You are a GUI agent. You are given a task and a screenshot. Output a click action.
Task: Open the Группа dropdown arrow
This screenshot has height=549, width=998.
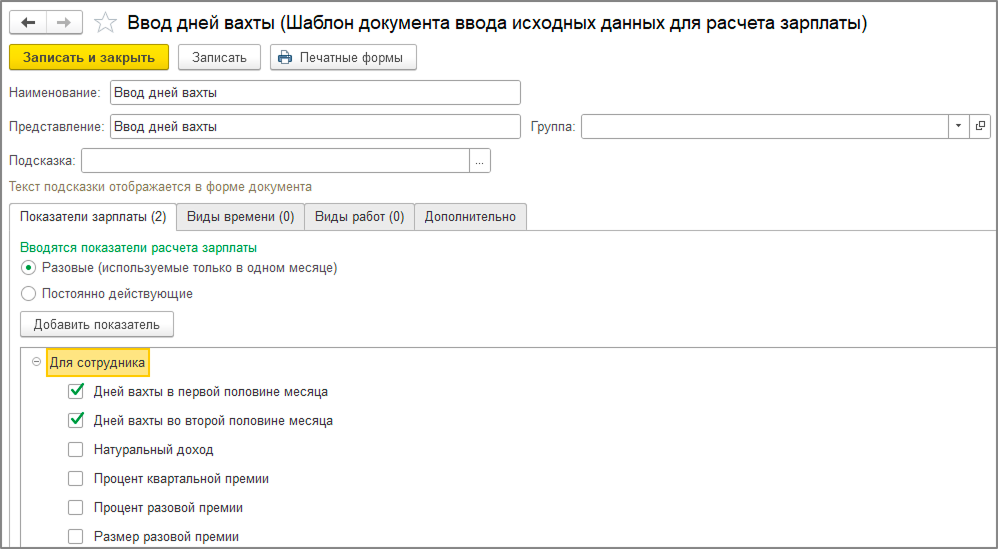[958, 126]
